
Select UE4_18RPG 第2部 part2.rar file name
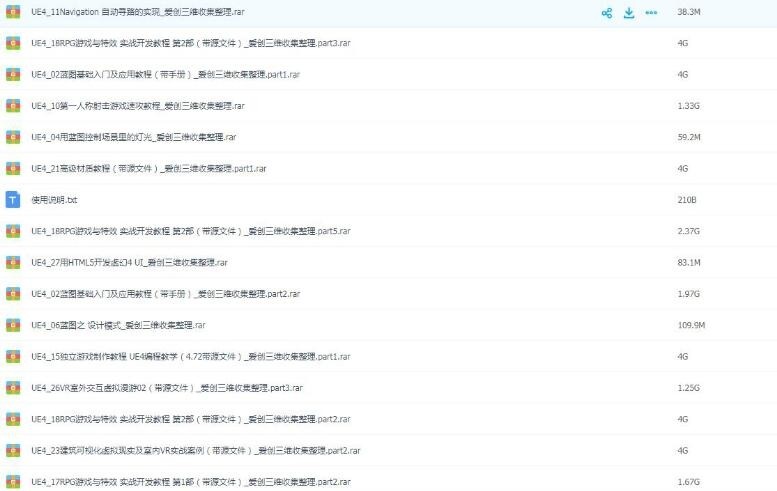pos(191,419)
